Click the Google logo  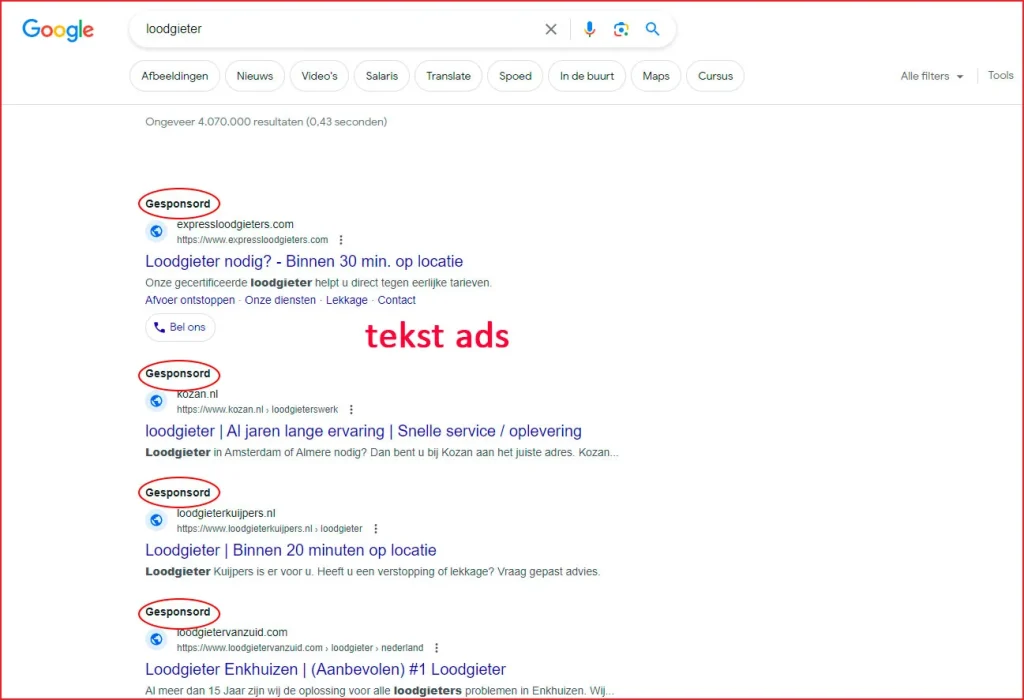pyautogui.click(x=58, y=30)
